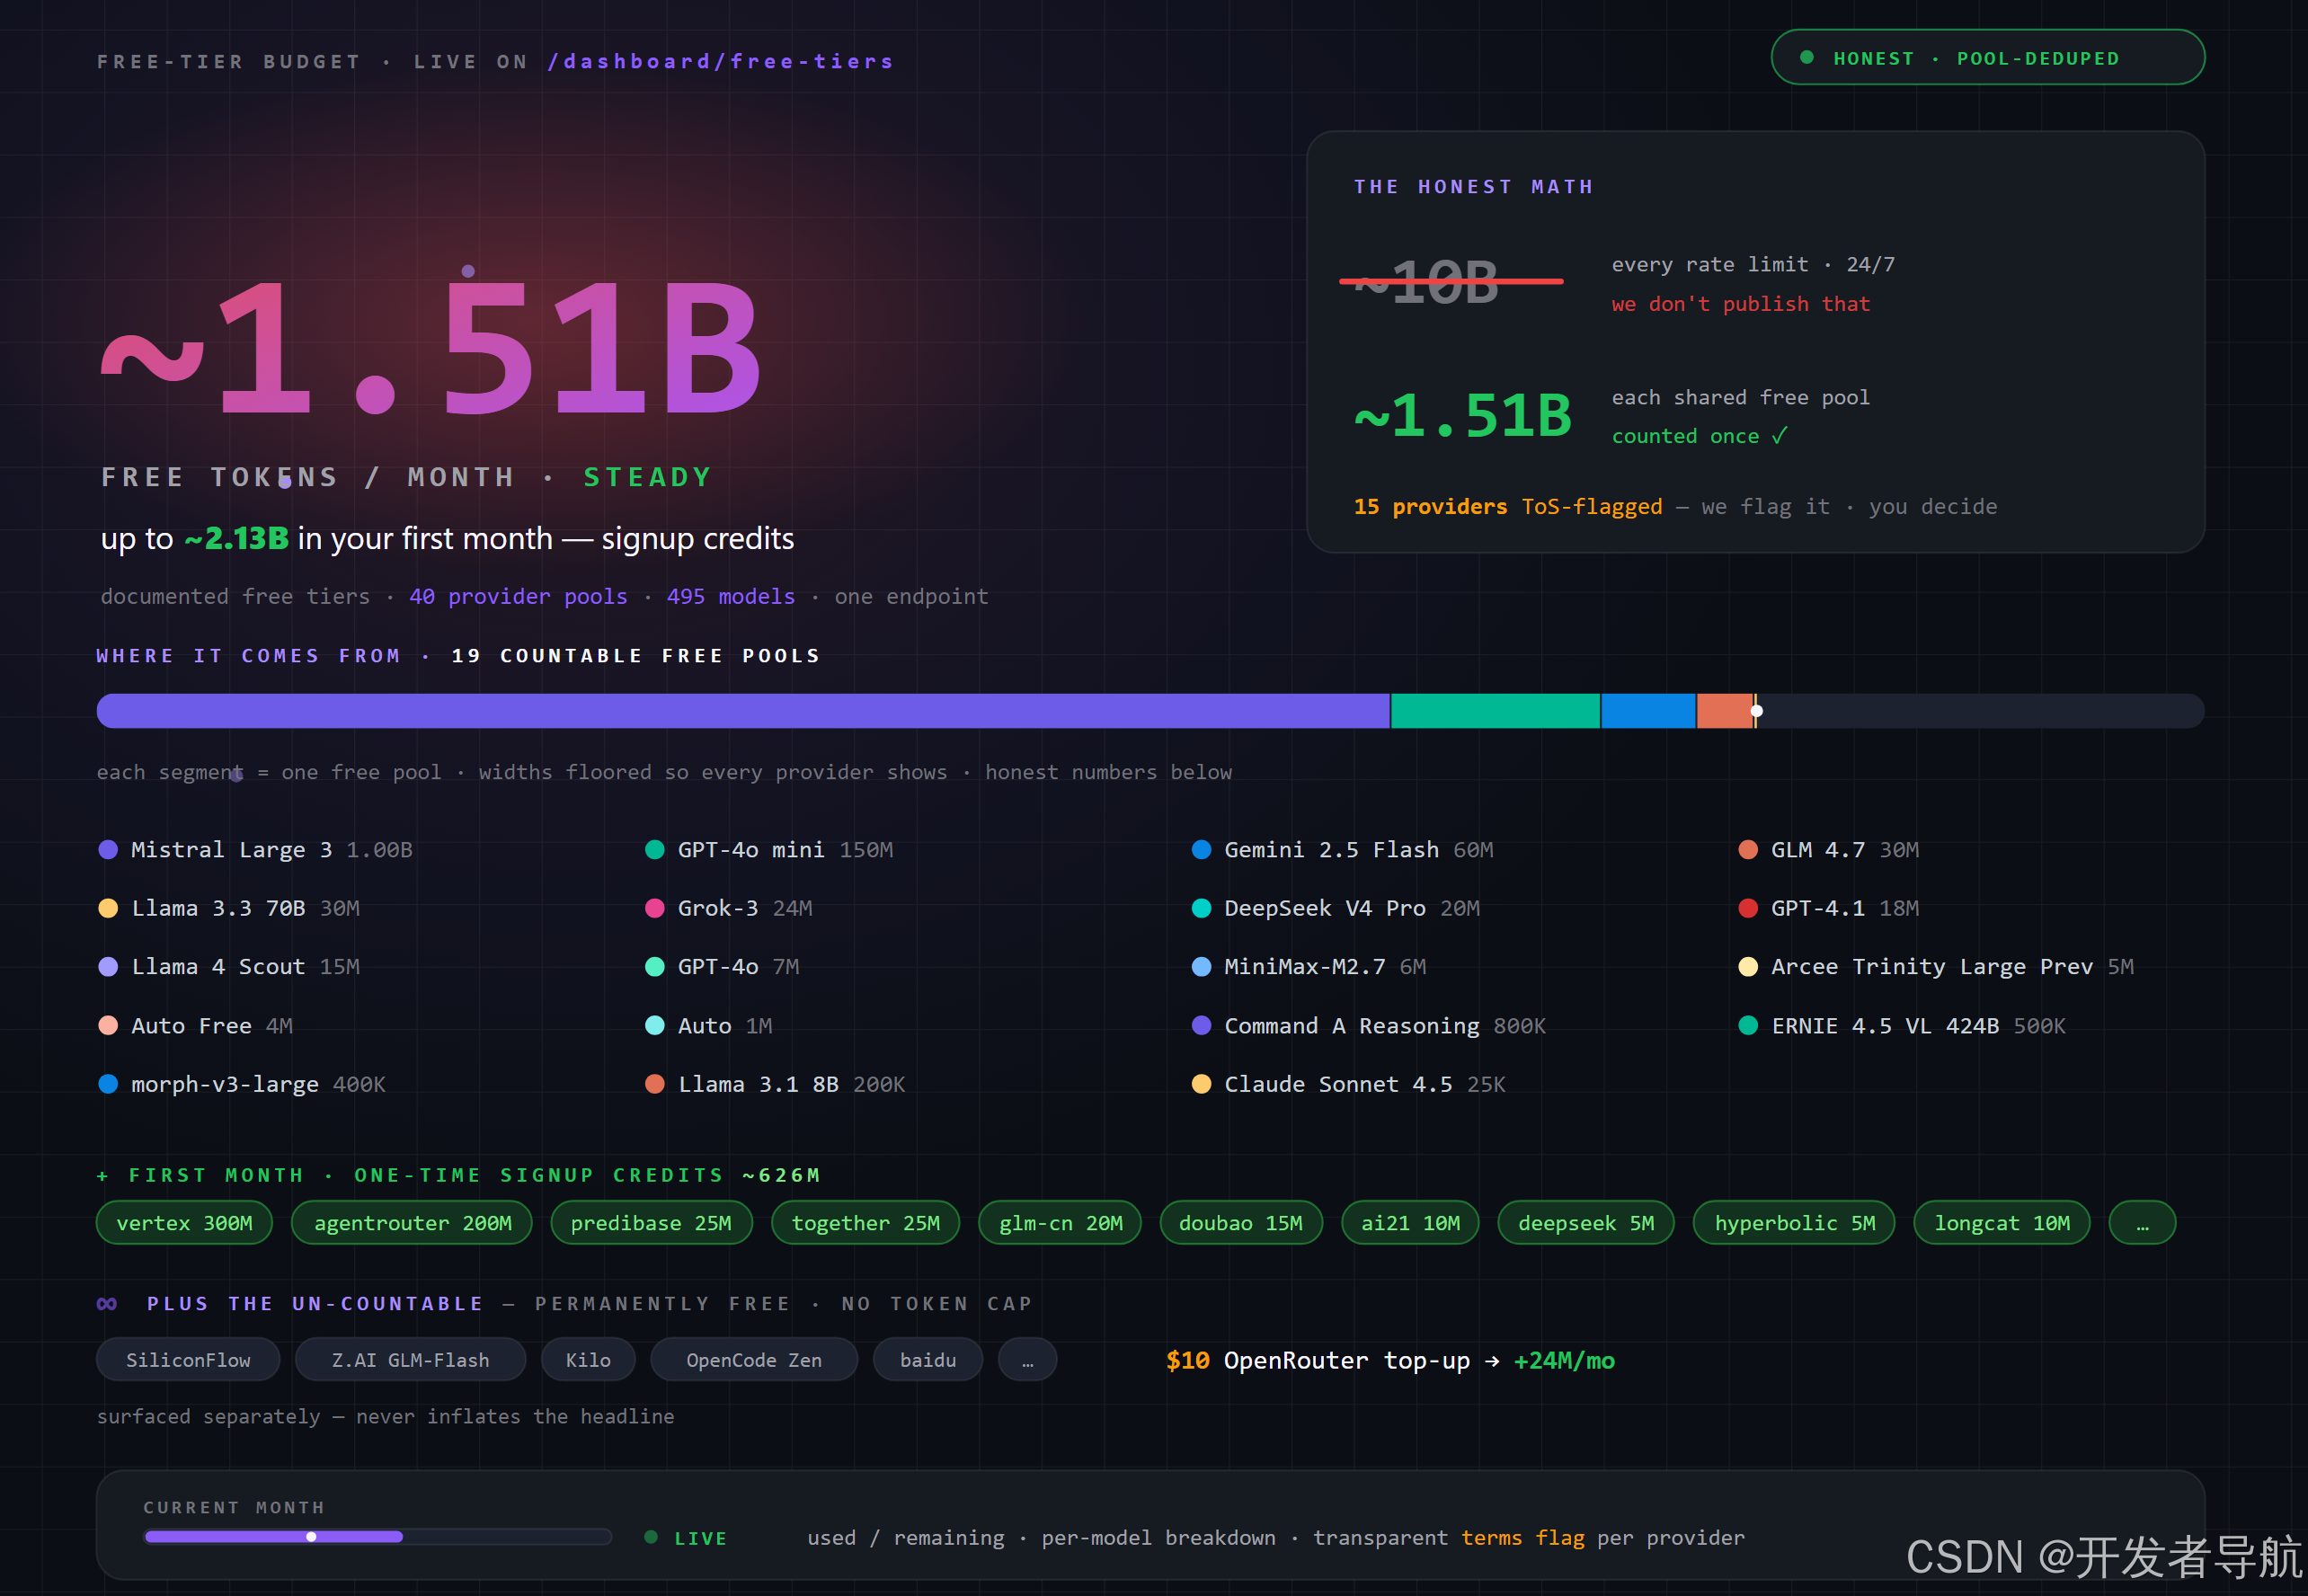Click 'Arcee Trinity Large Prev 5M' entry
This screenshot has height=1596, width=2308.
[x=1936, y=967]
